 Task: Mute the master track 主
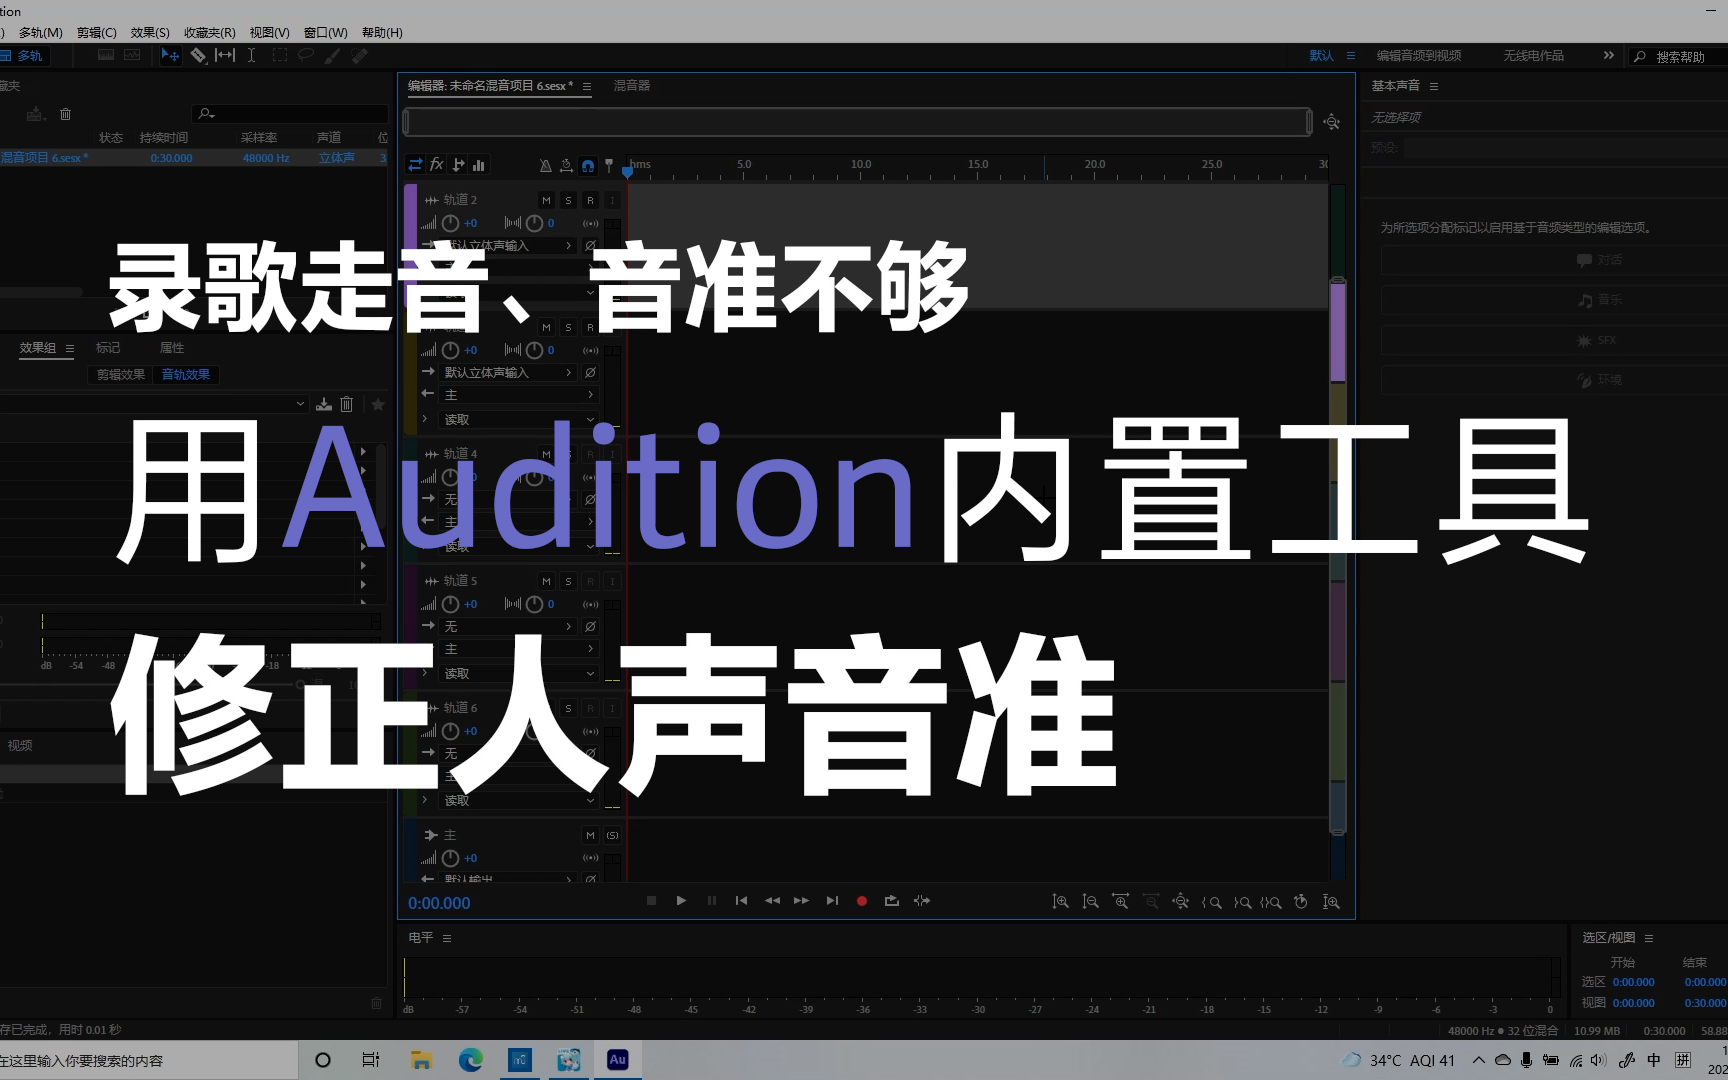(590, 836)
